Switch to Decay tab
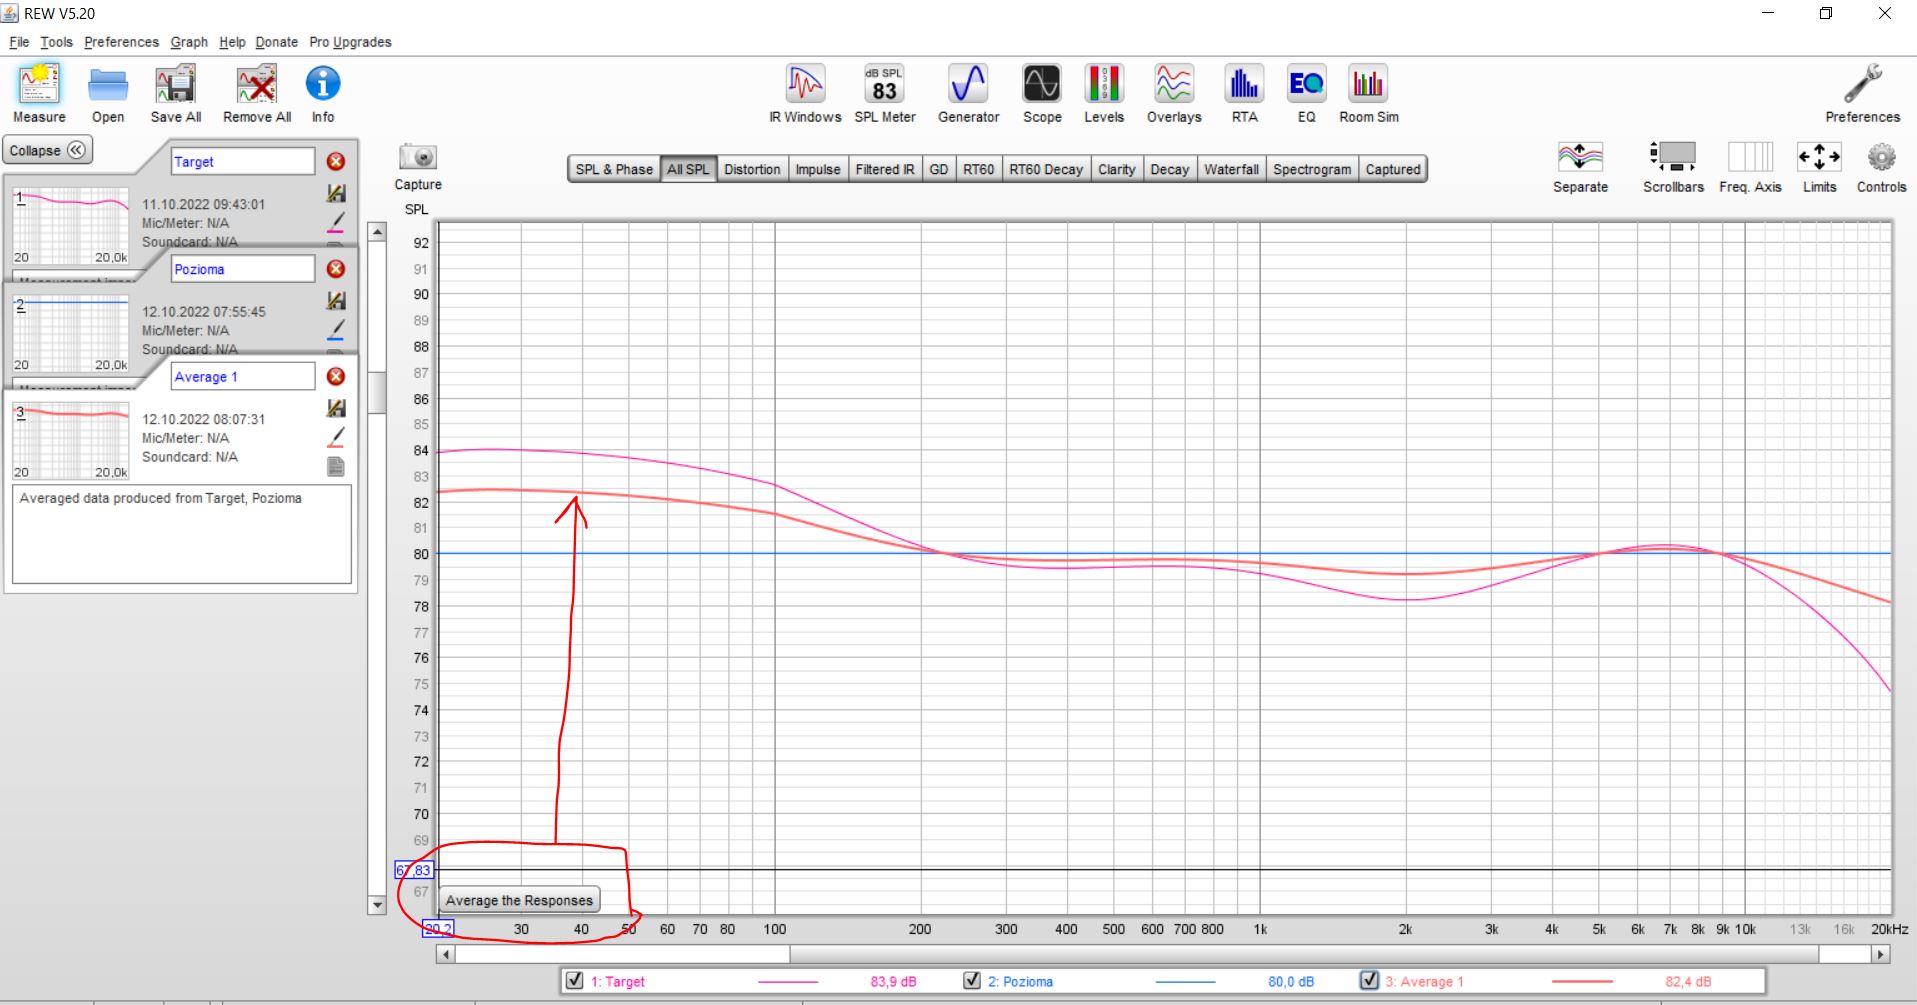The image size is (1917, 1005). 1169,169
